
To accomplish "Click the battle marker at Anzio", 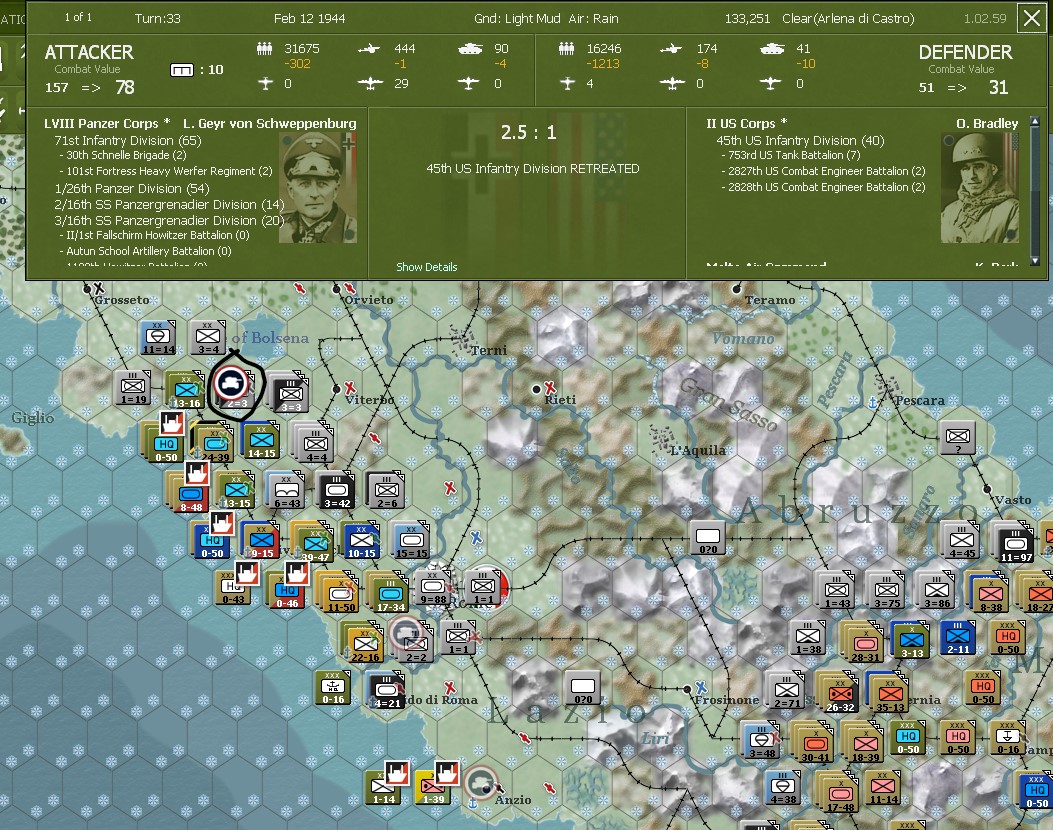I will tap(480, 782).
